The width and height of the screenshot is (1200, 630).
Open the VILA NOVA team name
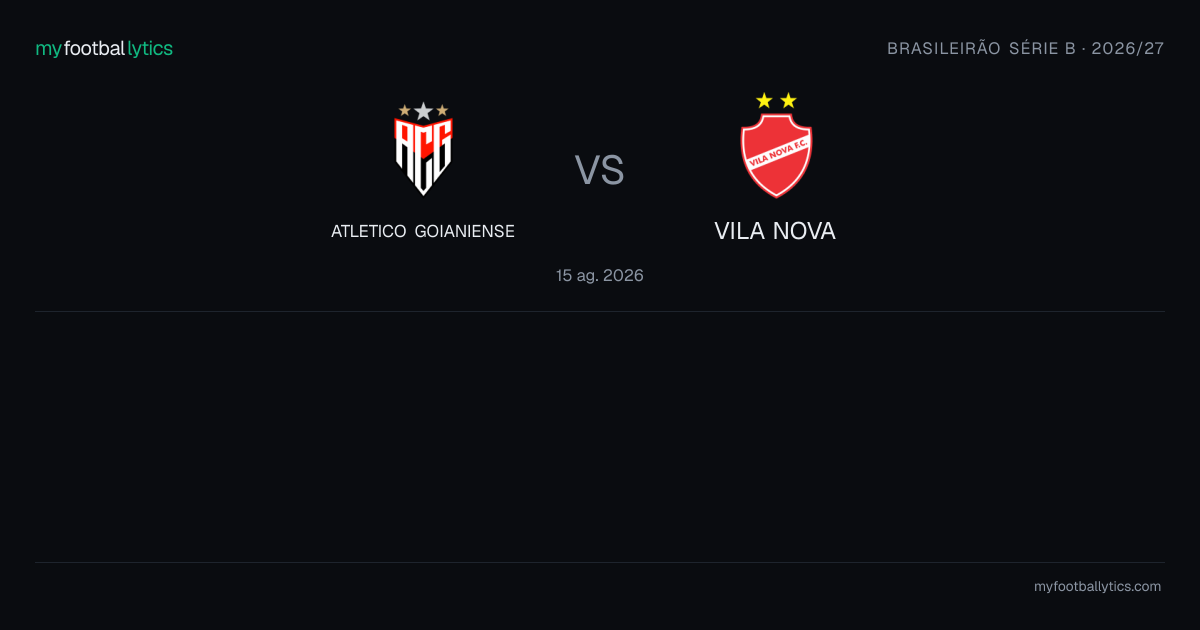775,231
